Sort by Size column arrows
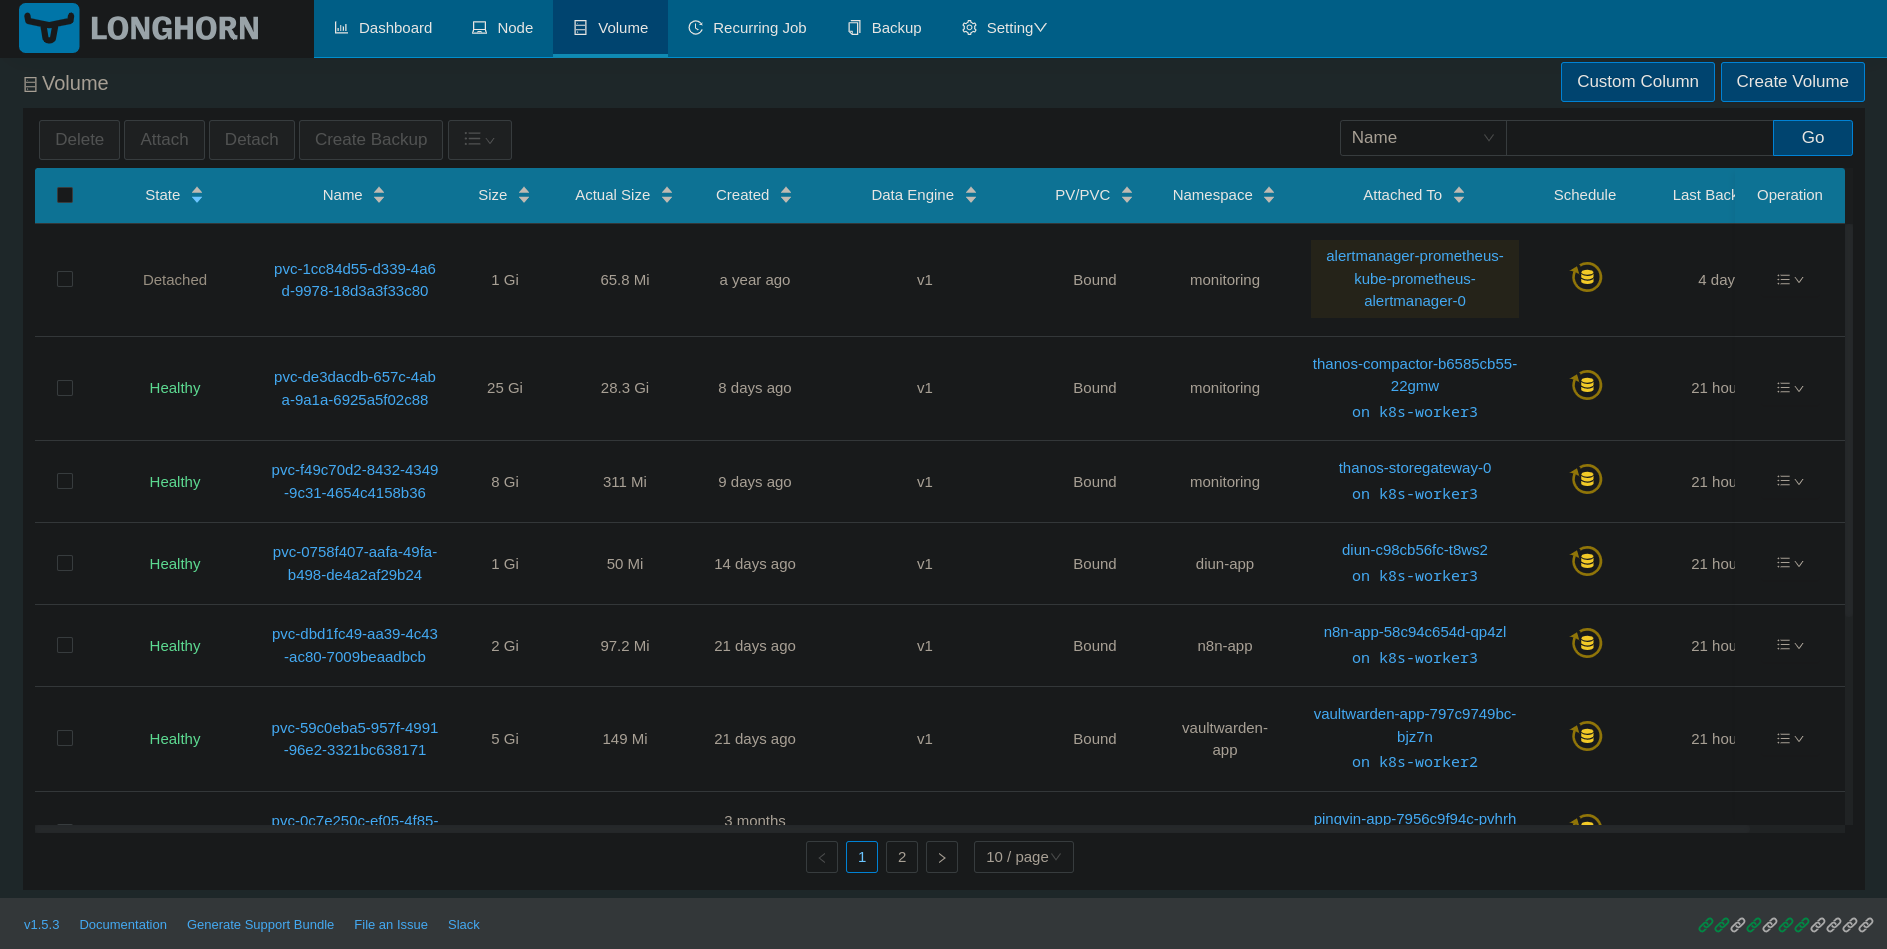The image size is (1887, 949). (x=524, y=195)
